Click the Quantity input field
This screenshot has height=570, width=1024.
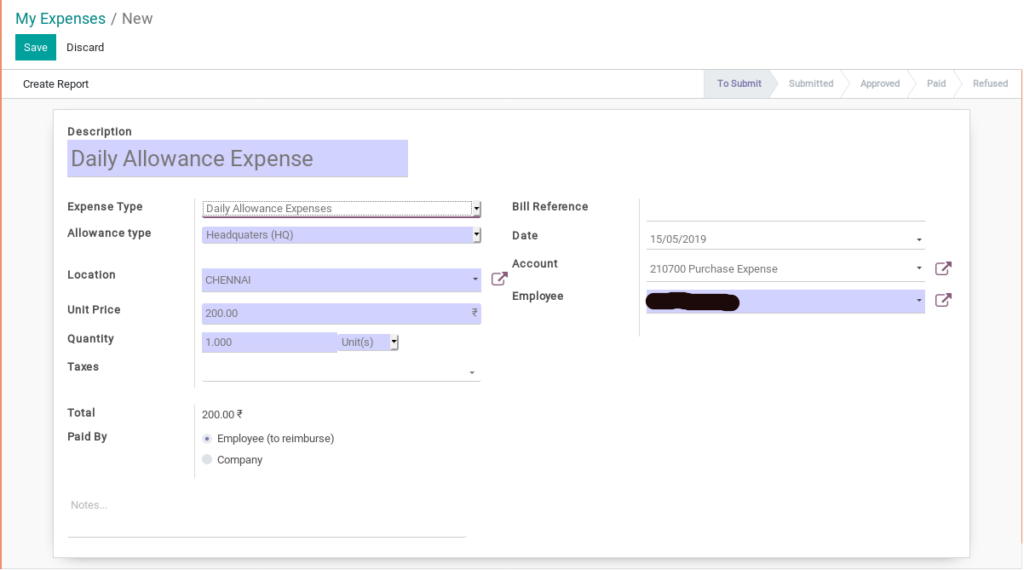(269, 342)
